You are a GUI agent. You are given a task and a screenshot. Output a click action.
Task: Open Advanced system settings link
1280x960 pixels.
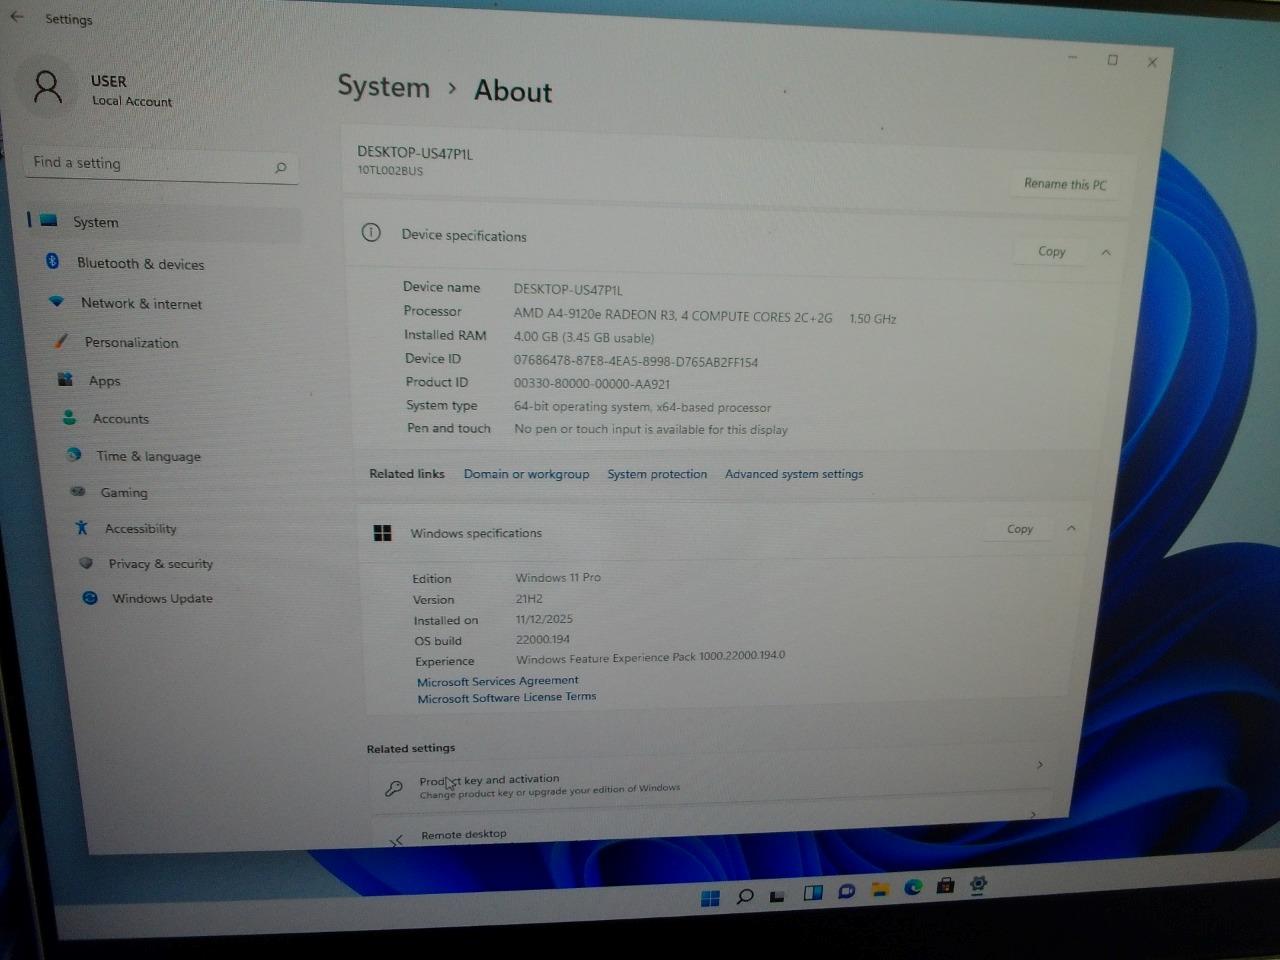794,475
